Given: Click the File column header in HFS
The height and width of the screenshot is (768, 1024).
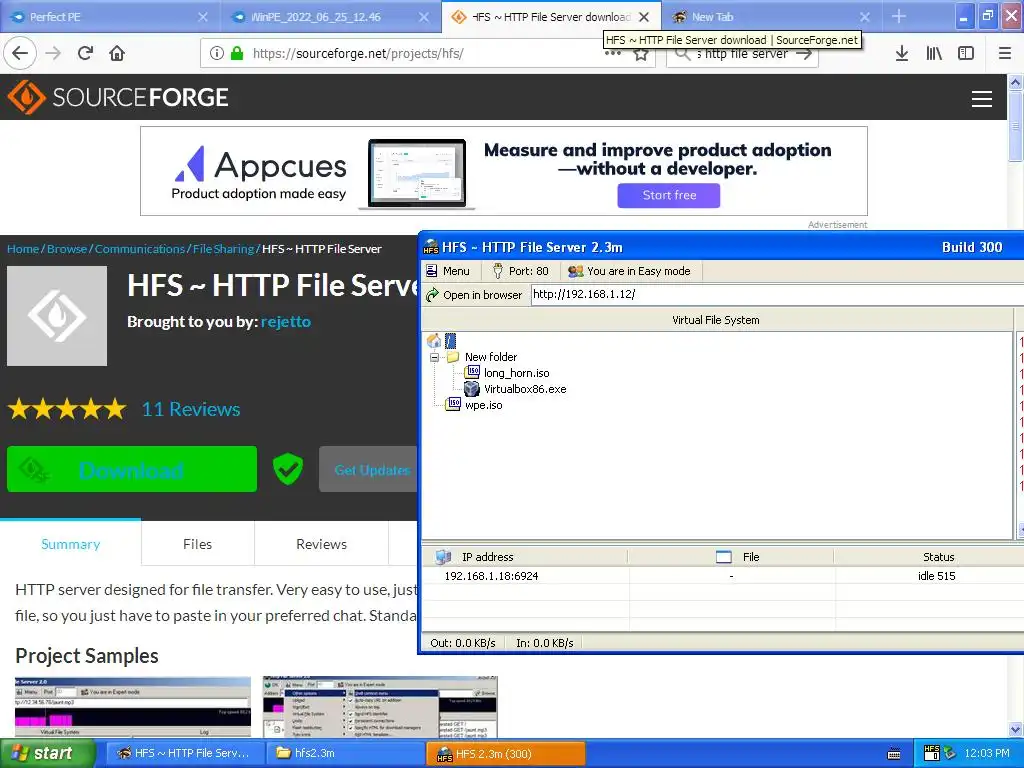Looking at the screenshot, I should (x=731, y=557).
